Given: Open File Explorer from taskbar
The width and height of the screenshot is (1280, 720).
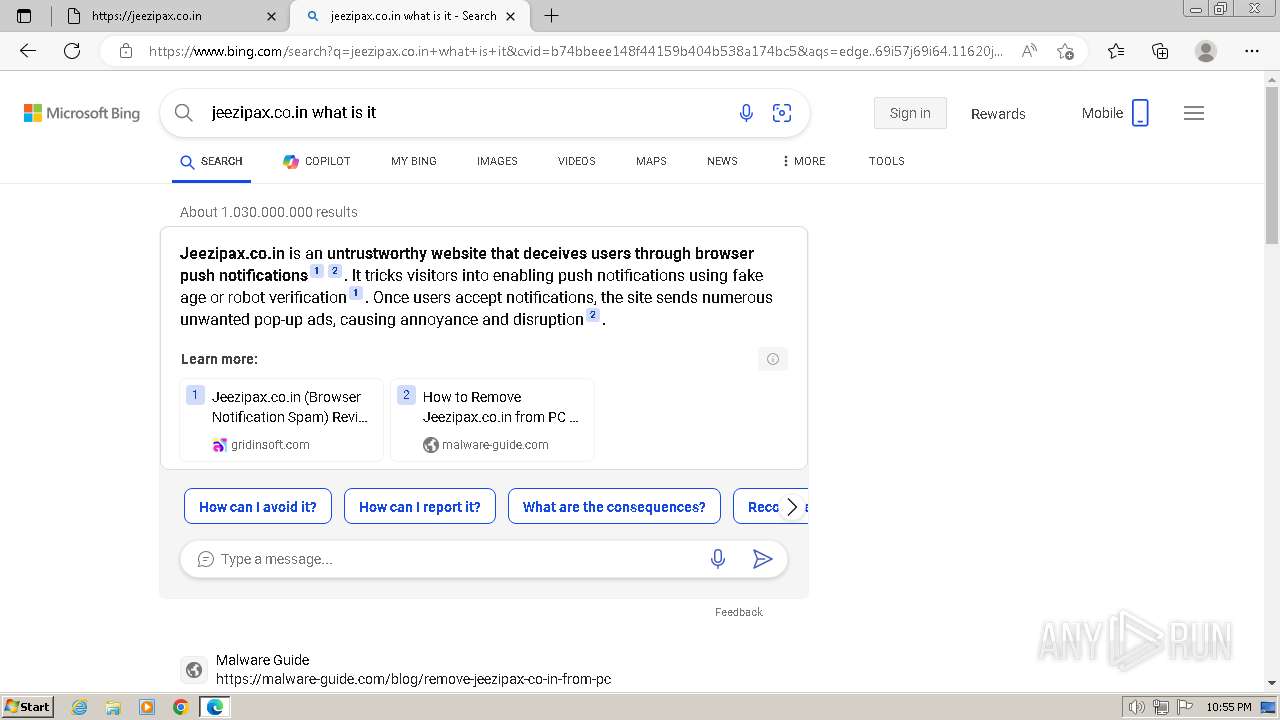Looking at the screenshot, I should 113,707.
